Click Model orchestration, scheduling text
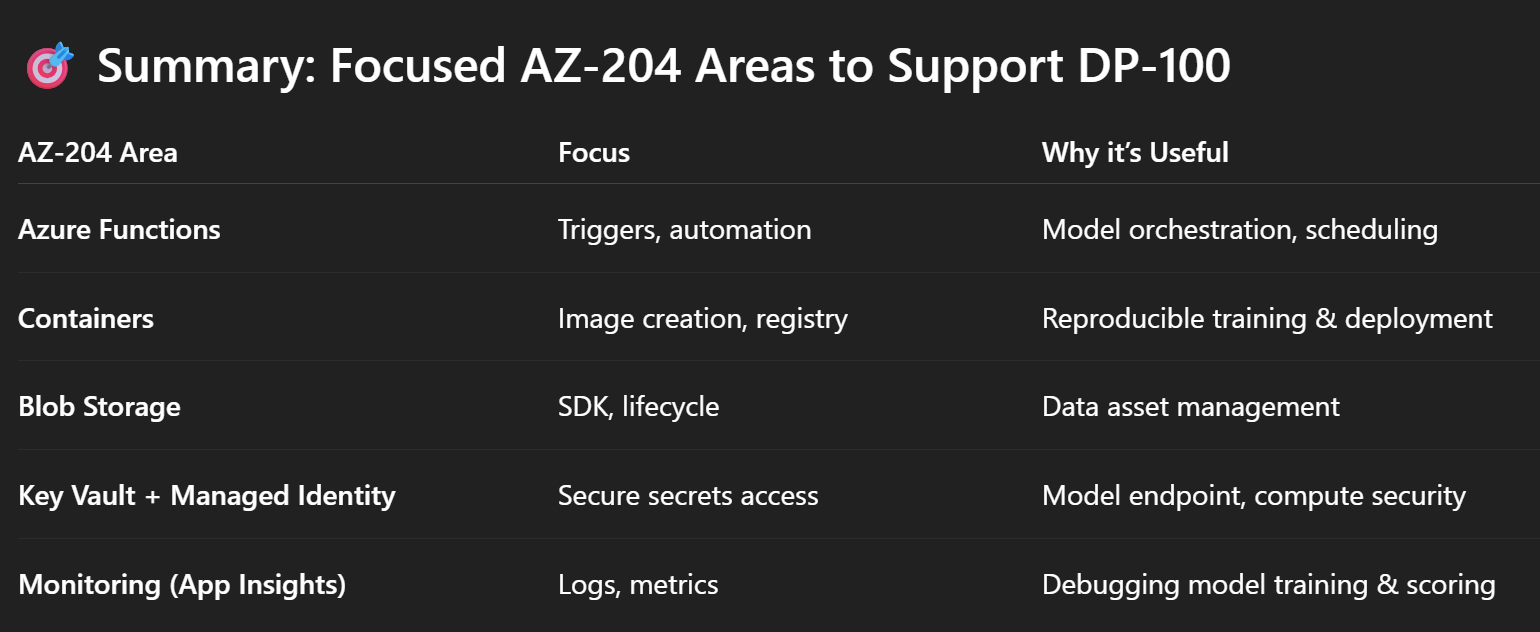This screenshot has width=1540, height=632. click(x=1240, y=229)
